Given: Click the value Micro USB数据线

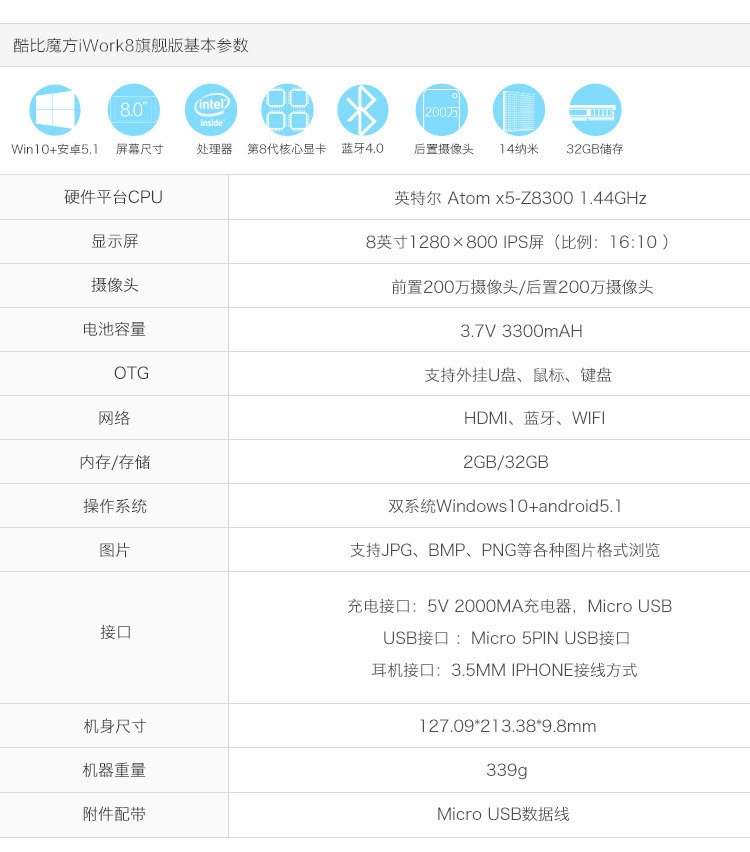Looking at the screenshot, I should coord(503,814).
